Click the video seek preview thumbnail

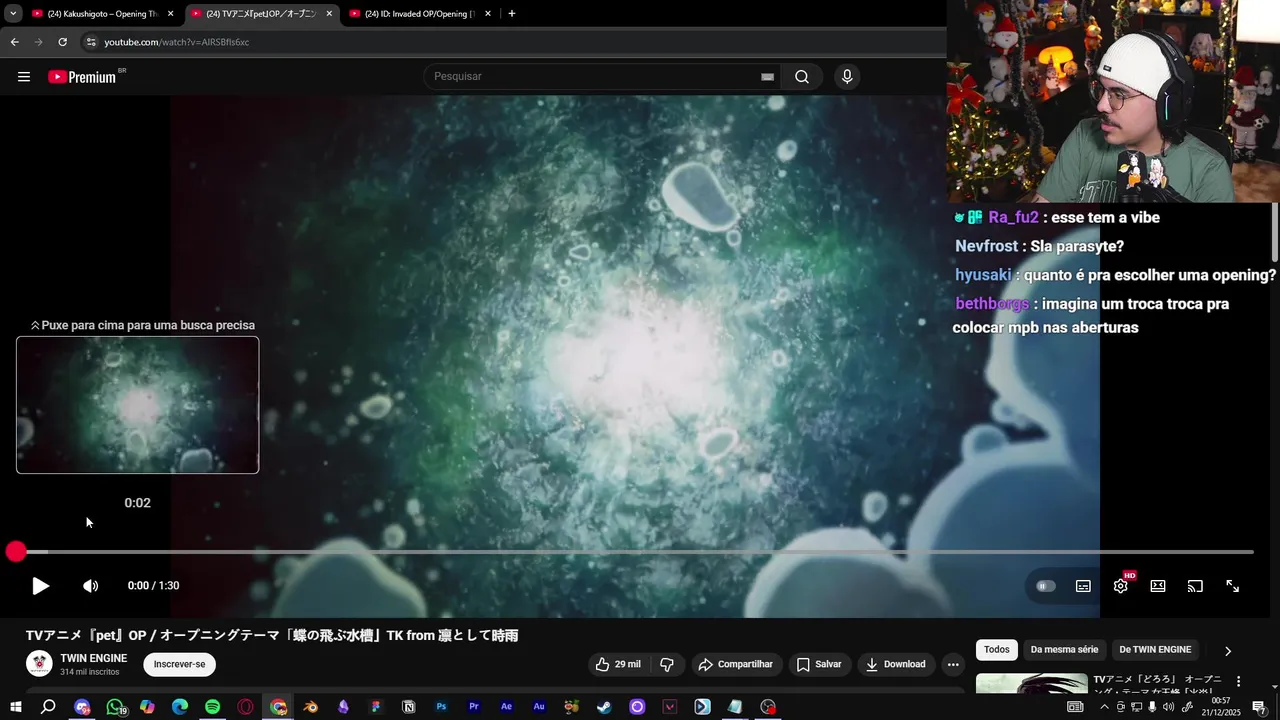pos(137,405)
